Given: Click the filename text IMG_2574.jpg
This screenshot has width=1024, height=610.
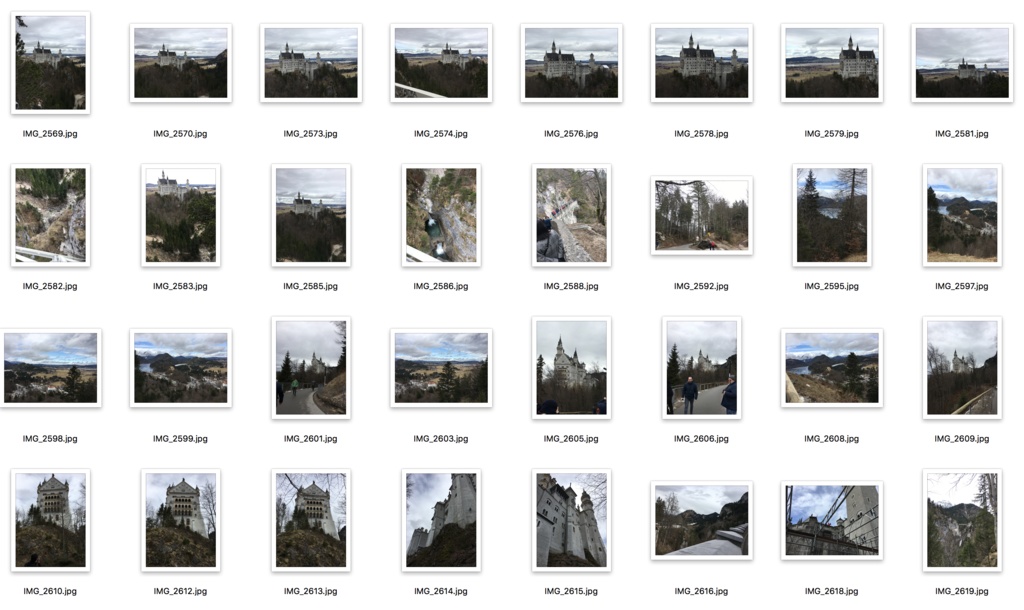Looking at the screenshot, I should pos(441,133).
